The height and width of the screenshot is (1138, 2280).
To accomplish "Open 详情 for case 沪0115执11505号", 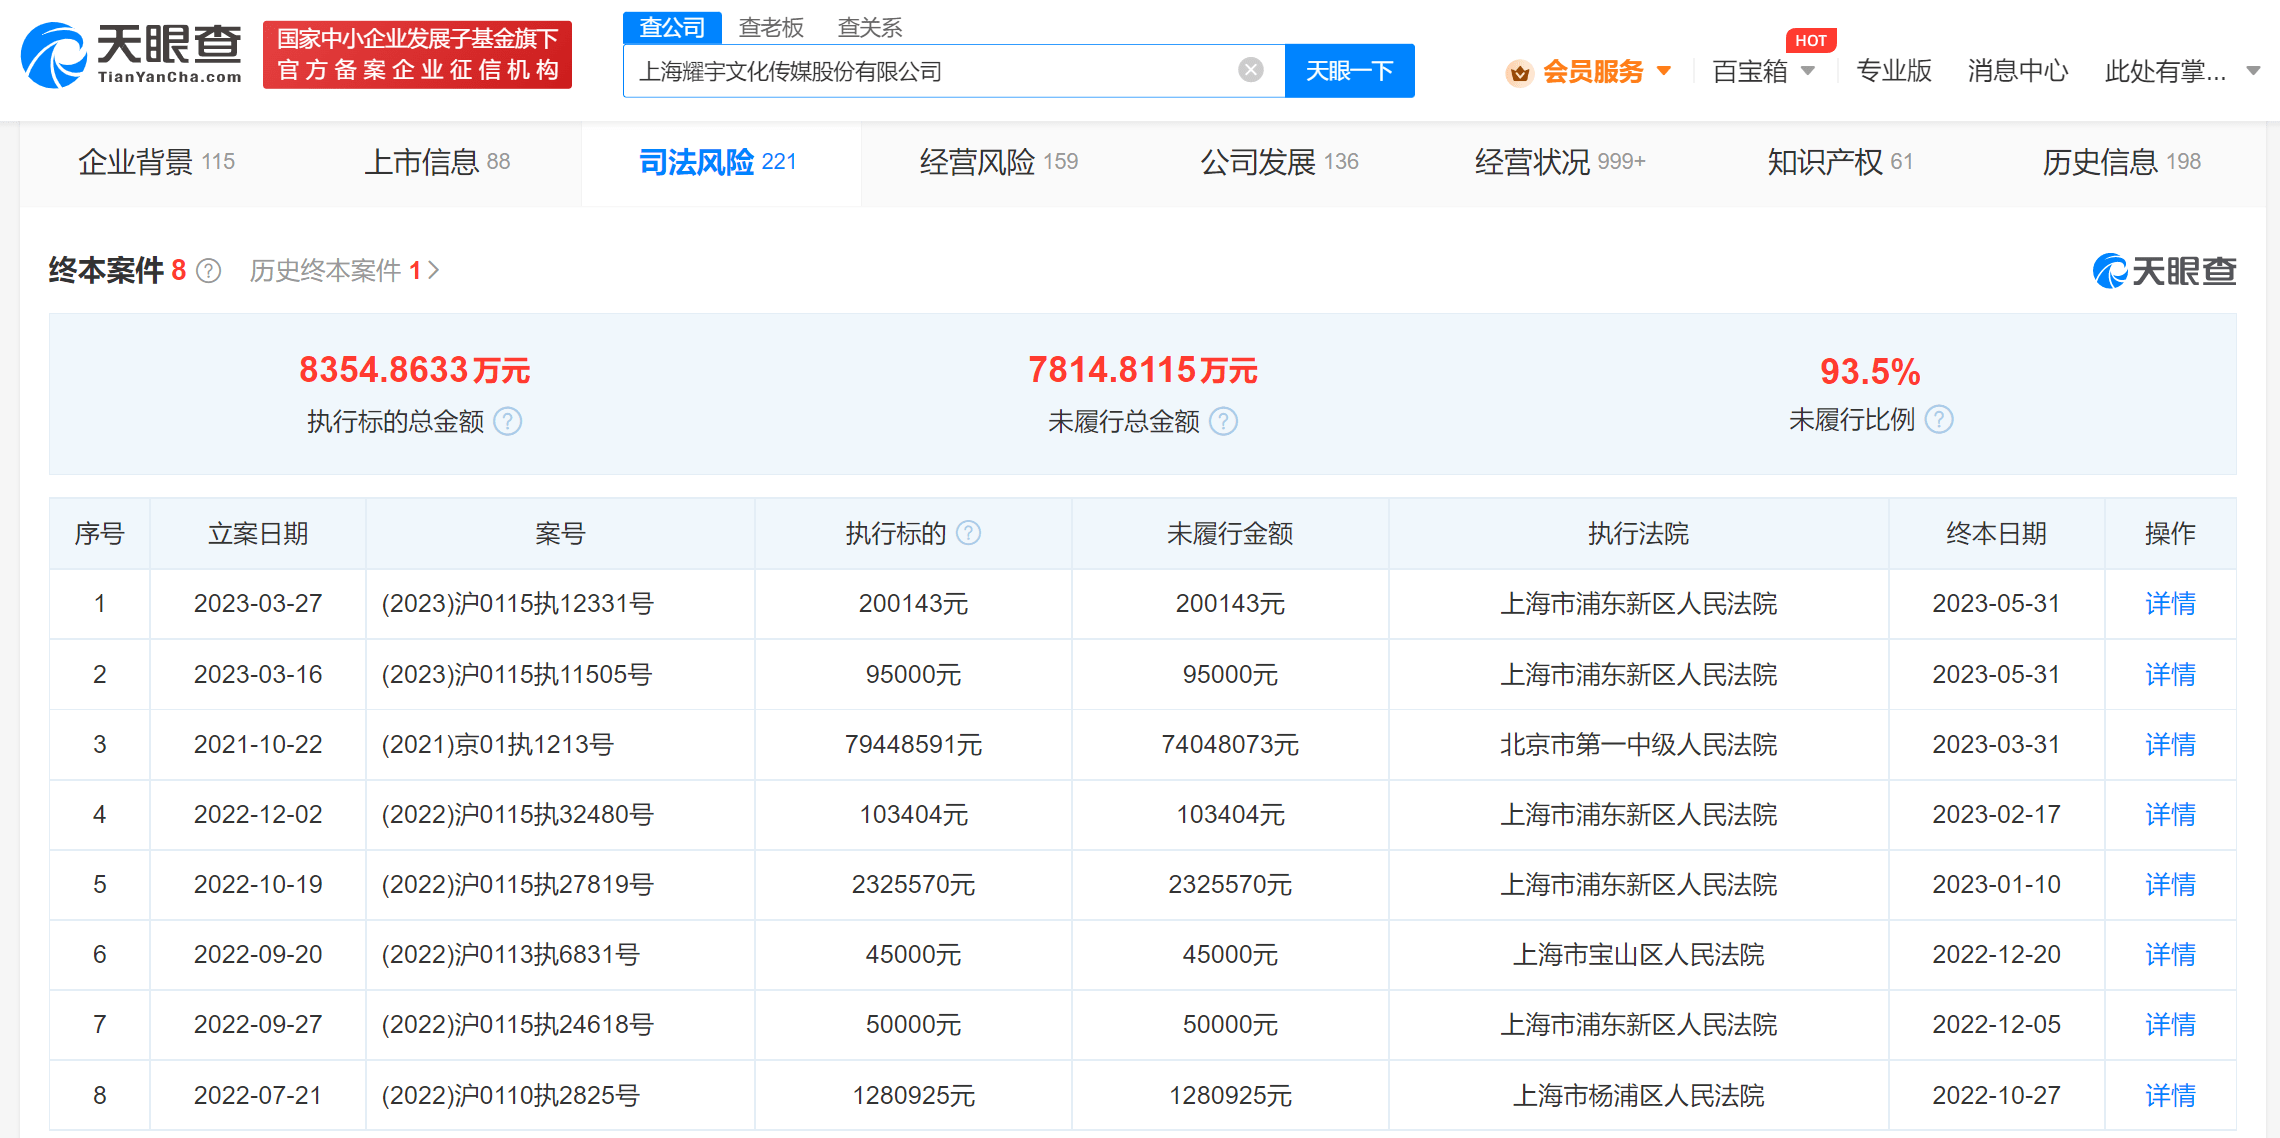I will [x=2170, y=675].
